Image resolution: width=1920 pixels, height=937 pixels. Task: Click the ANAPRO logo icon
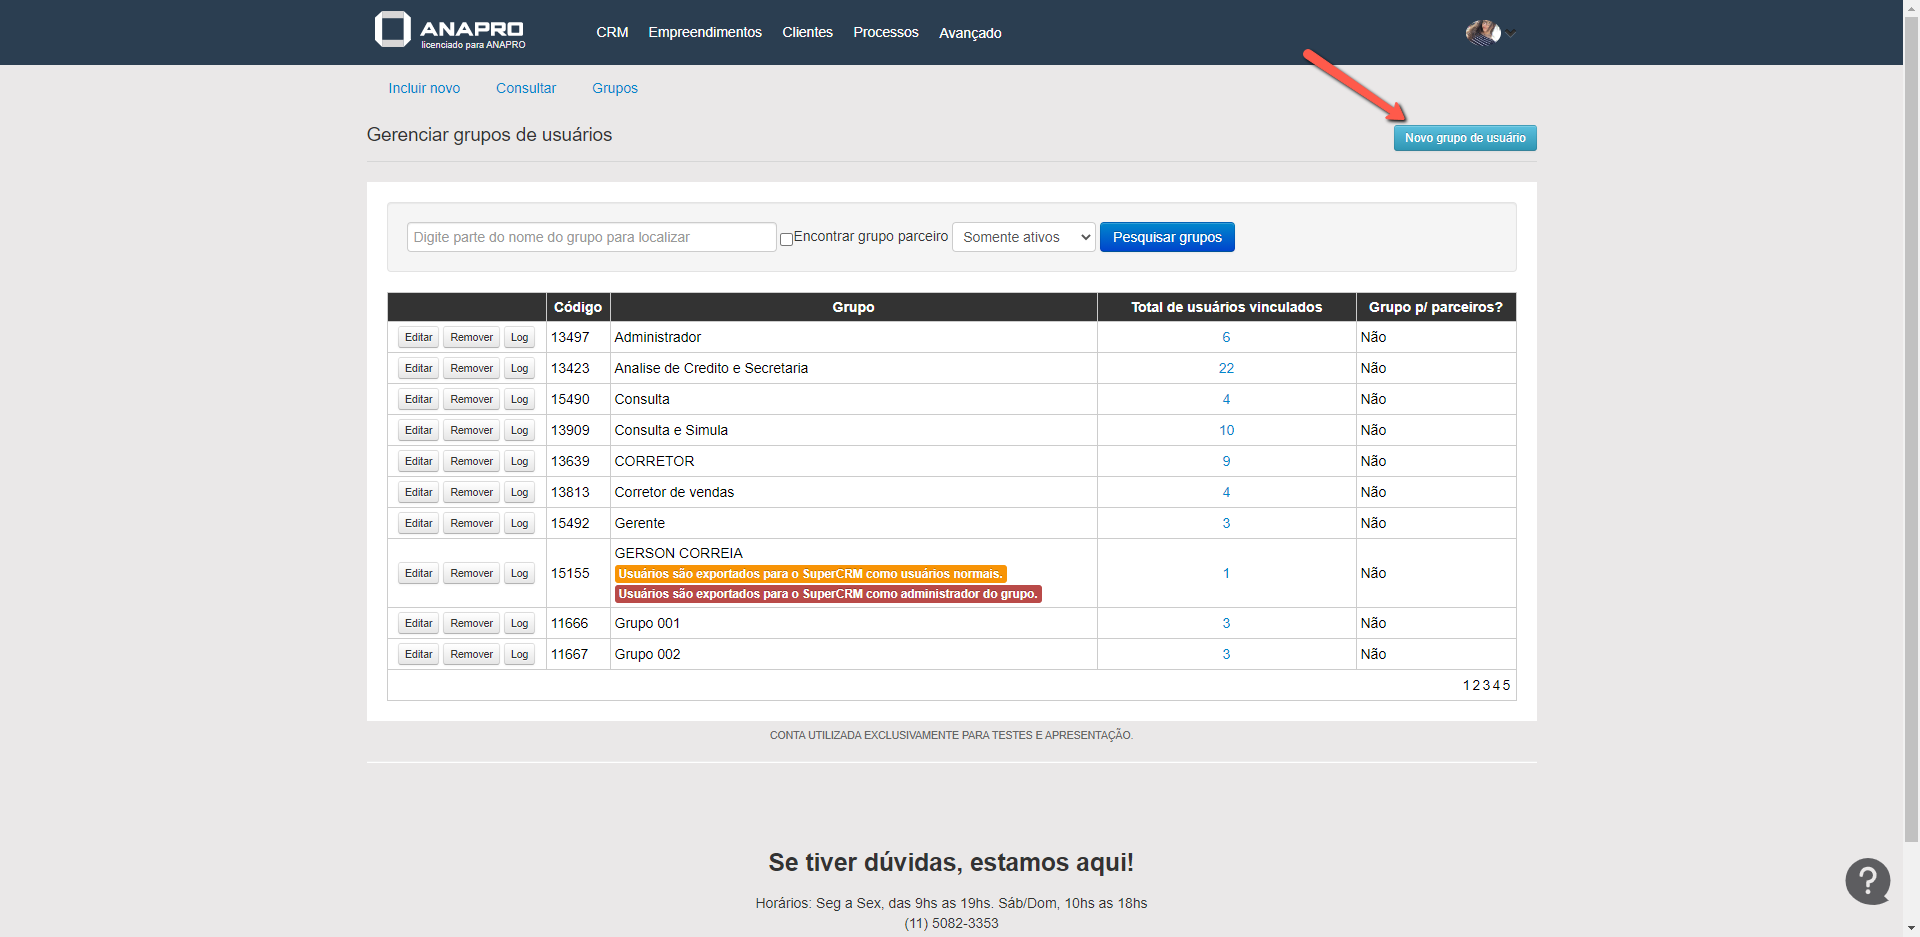(392, 29)
